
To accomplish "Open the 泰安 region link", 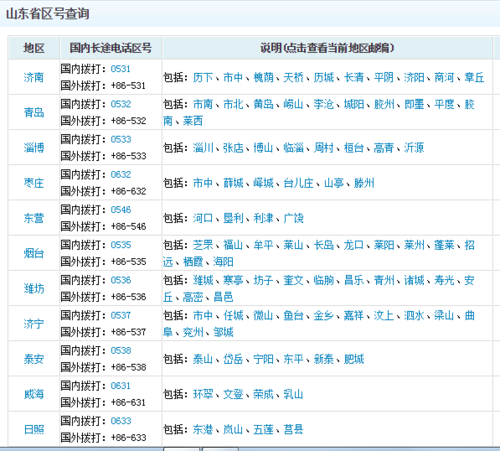I will tap(34, 359).
